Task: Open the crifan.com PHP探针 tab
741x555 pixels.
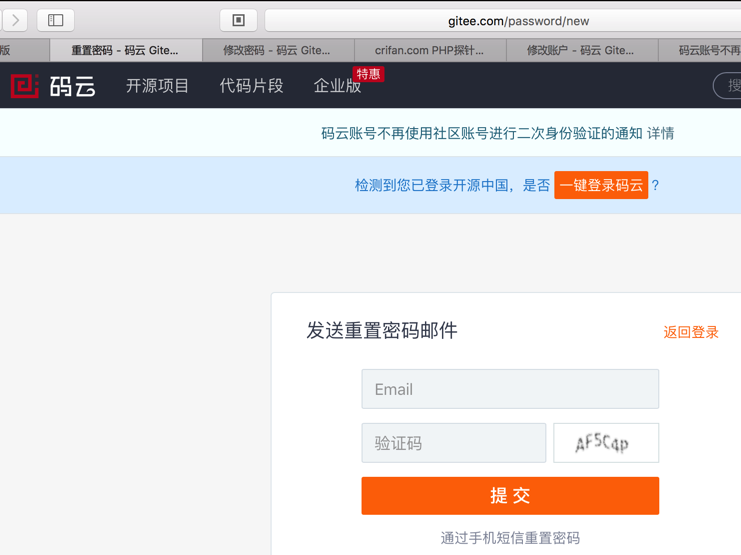Action: pos(430,50)
